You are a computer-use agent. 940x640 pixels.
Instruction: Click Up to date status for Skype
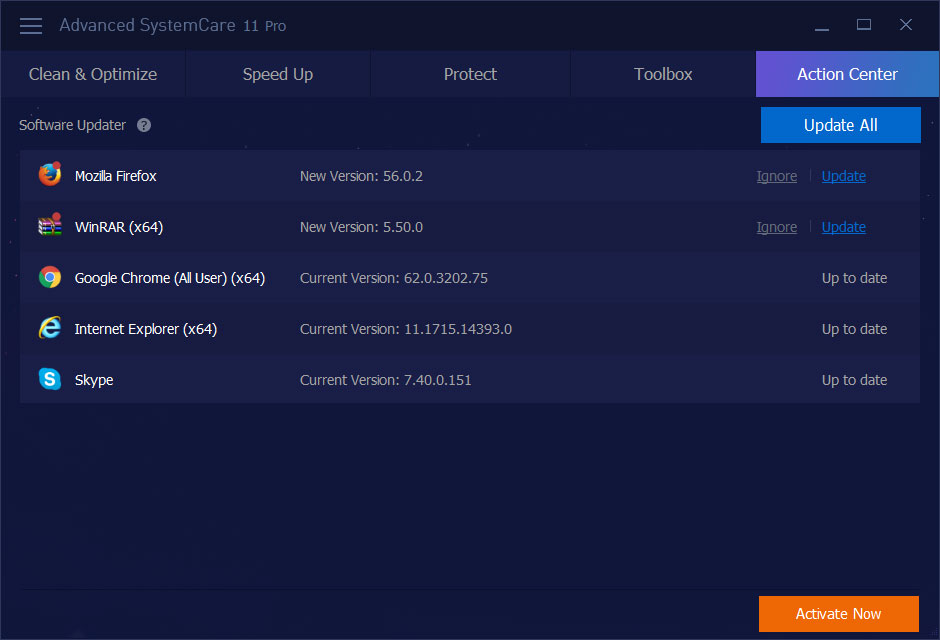[854, 380]
